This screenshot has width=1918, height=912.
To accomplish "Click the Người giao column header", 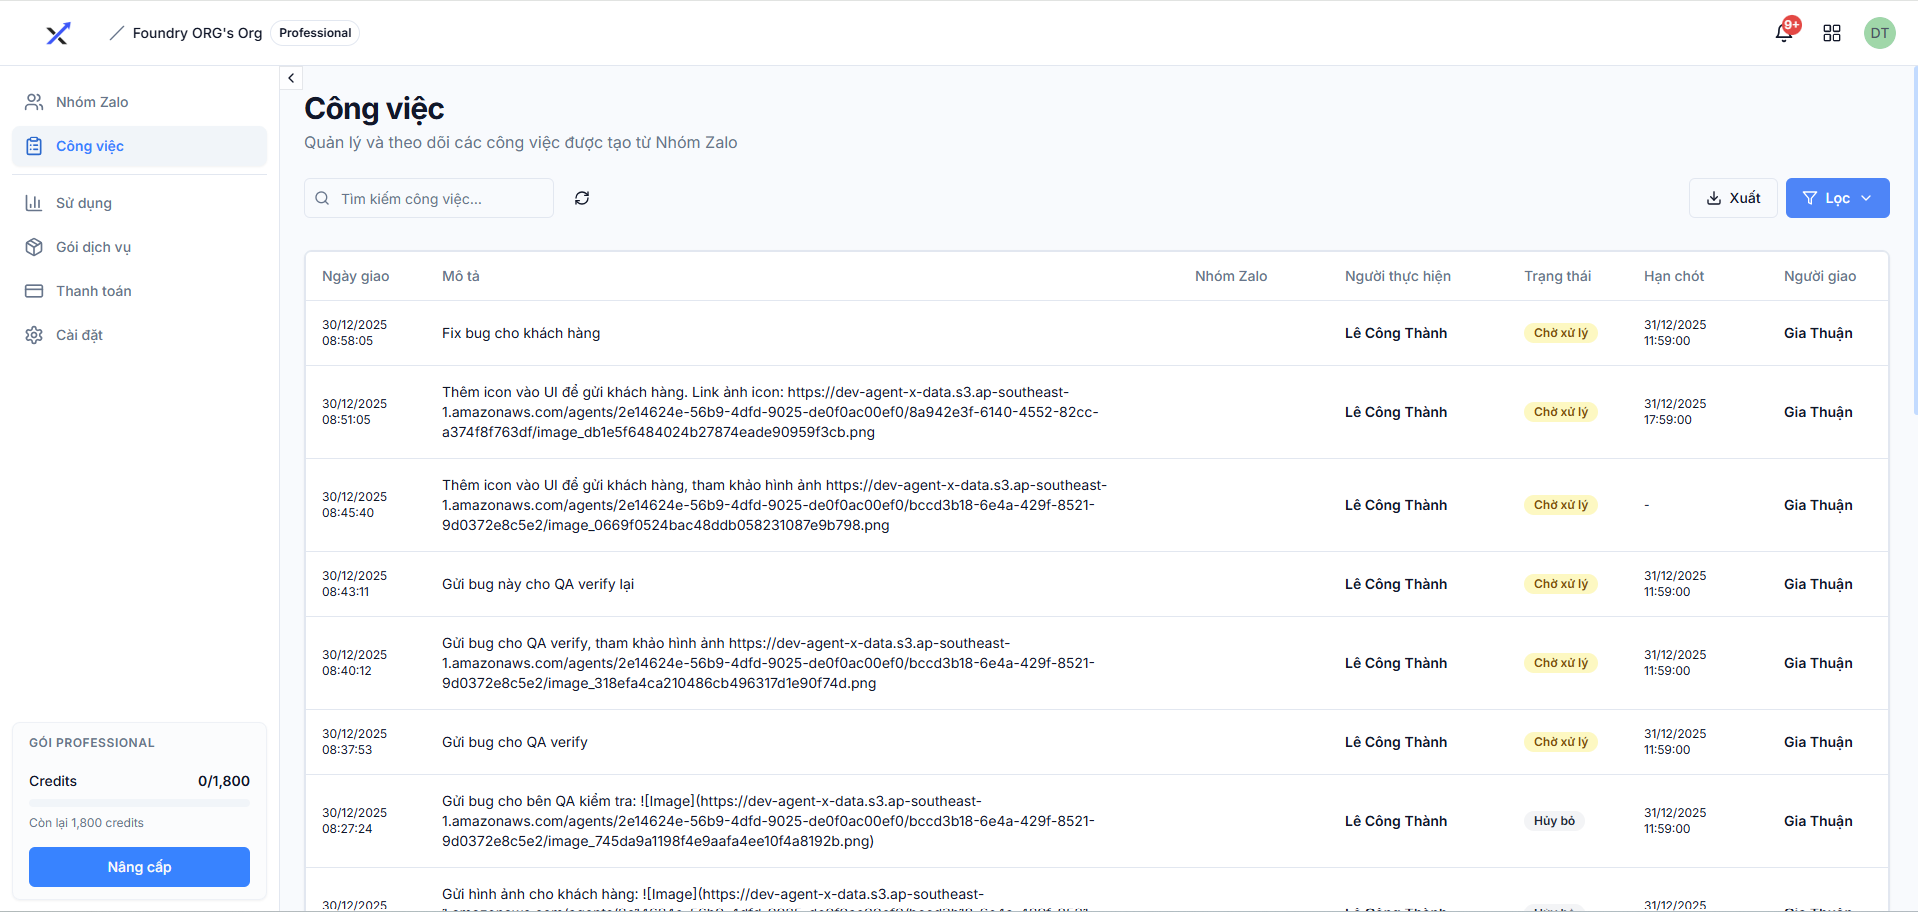I will tap(1820, 276).
